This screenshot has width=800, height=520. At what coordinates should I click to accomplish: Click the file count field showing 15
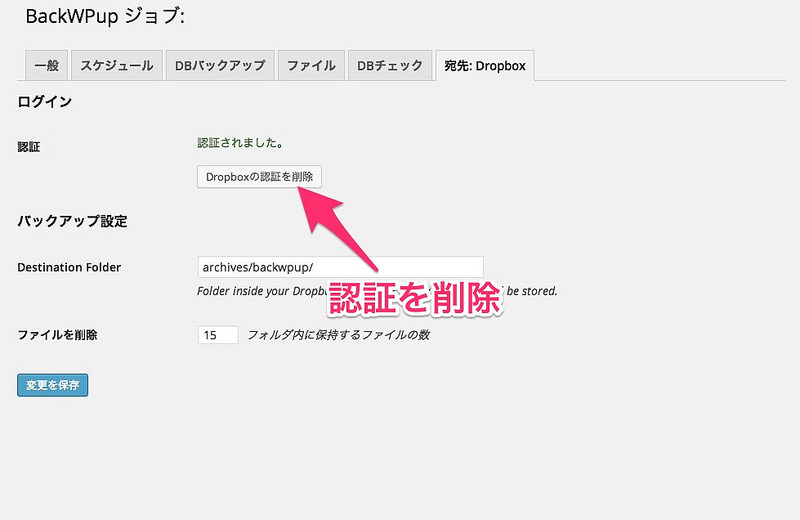(x=218, y=335)
